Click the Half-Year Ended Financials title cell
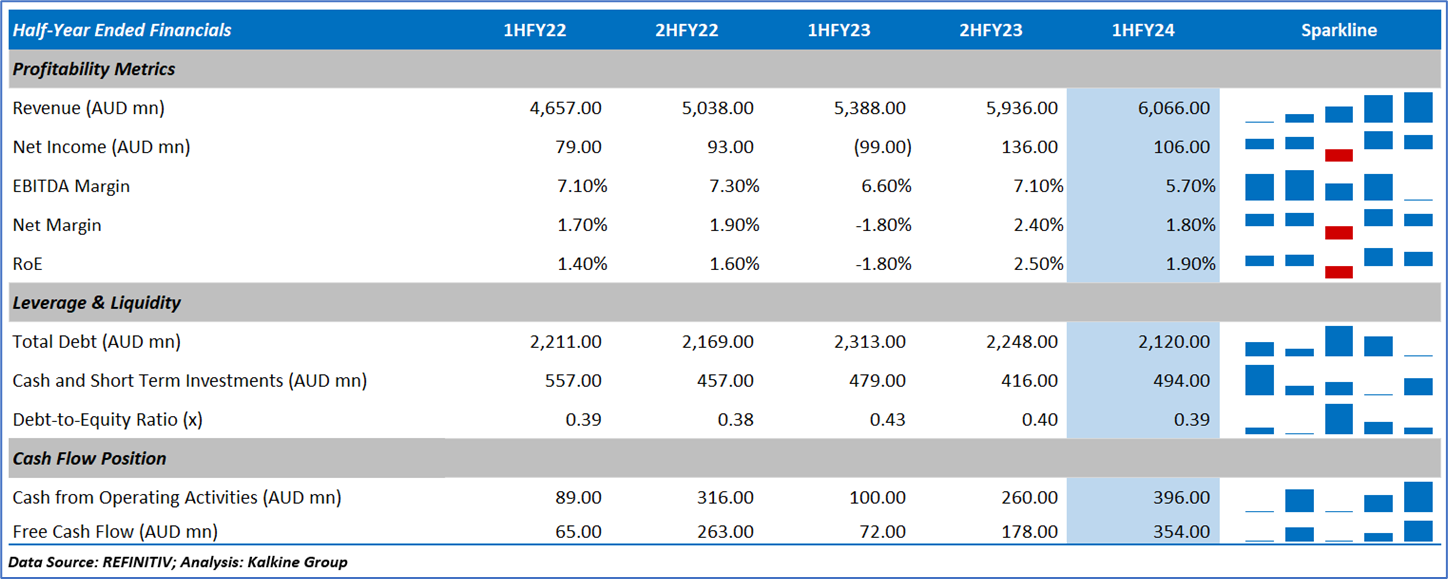 (x=121, y=30)
